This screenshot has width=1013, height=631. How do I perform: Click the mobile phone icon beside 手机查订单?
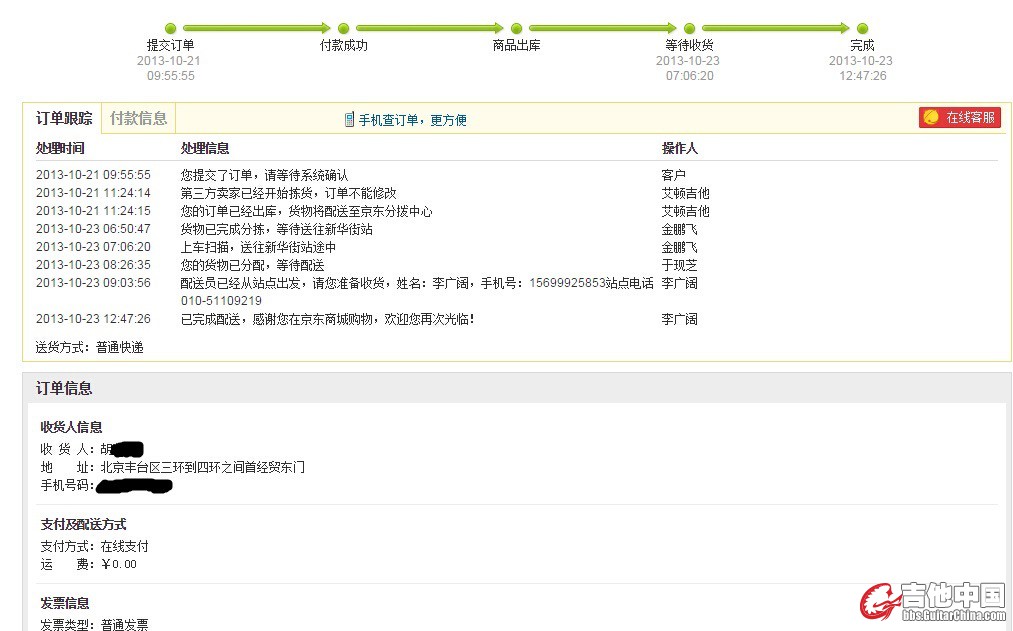click(x=349, y=120)
